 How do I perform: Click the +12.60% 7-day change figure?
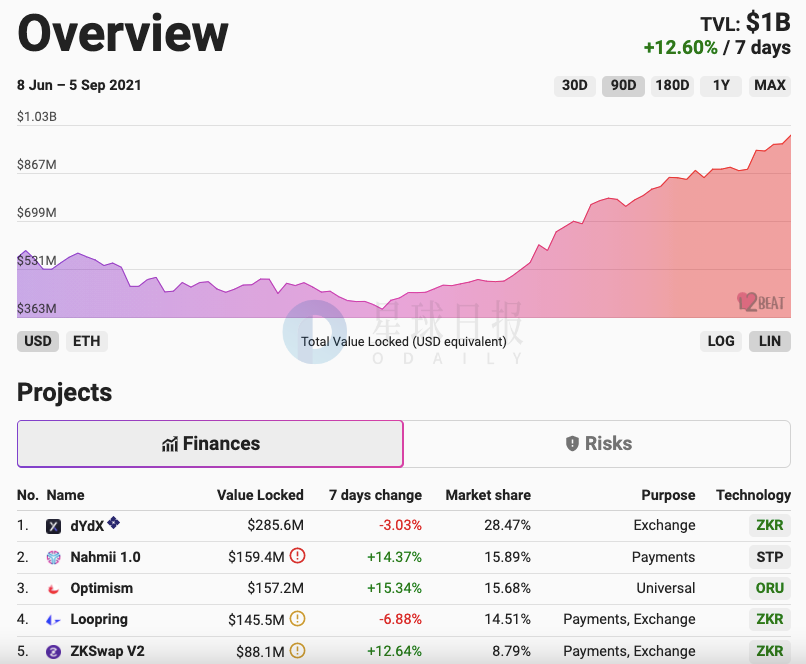pos(681,48)
